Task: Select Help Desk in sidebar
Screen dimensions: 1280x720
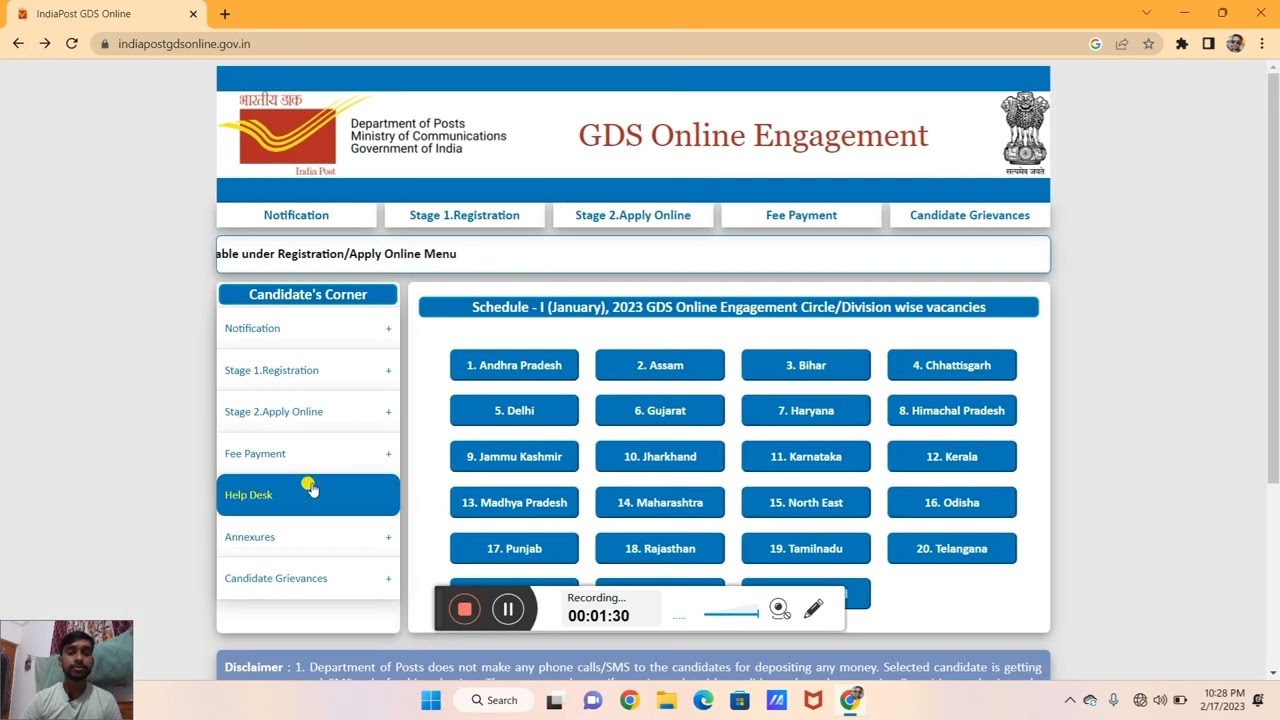Action: click(x=308, y=495)
